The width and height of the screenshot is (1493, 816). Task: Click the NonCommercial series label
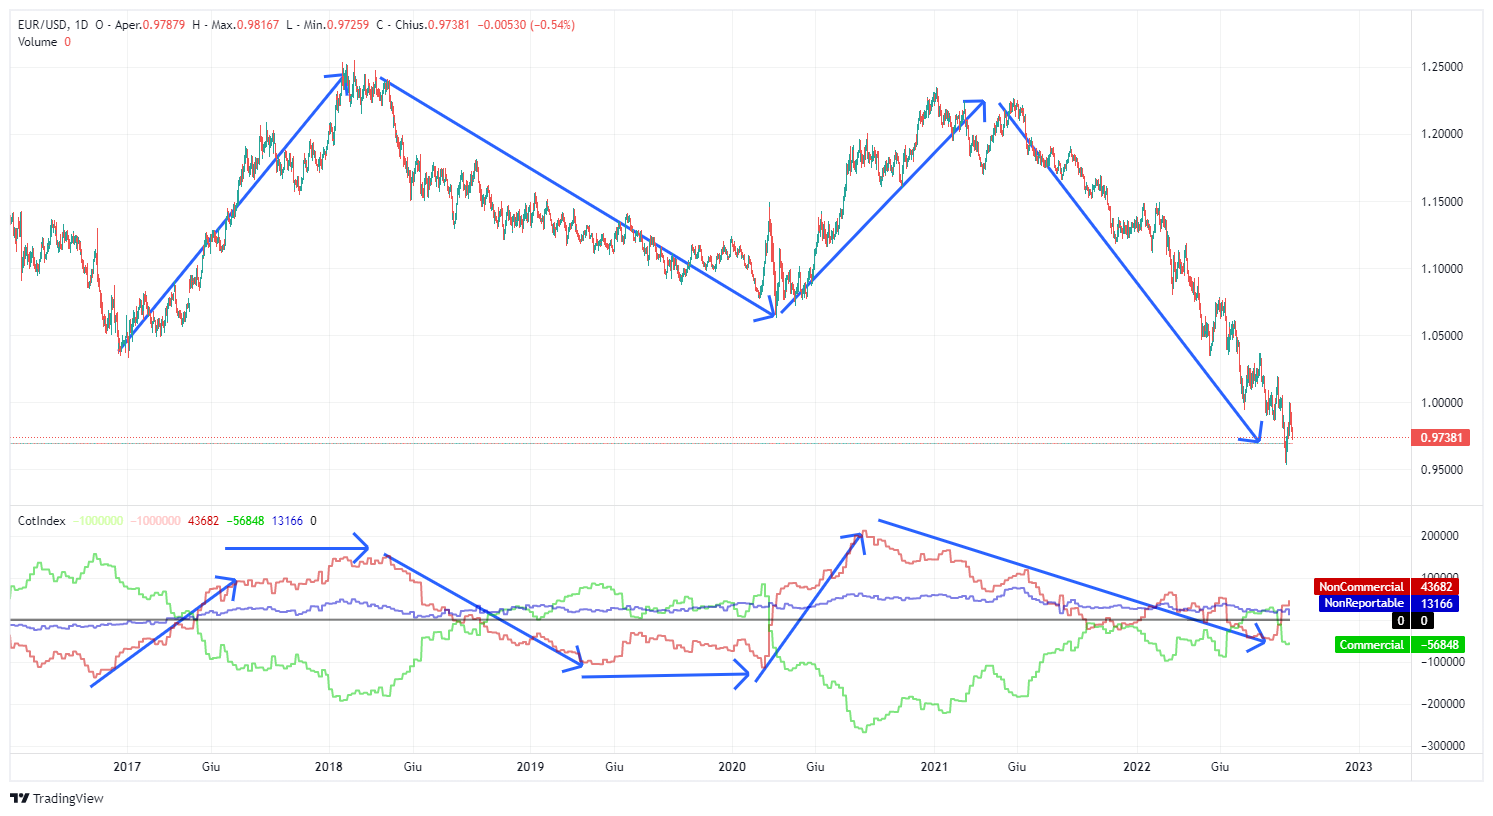tap(1361, 587)
